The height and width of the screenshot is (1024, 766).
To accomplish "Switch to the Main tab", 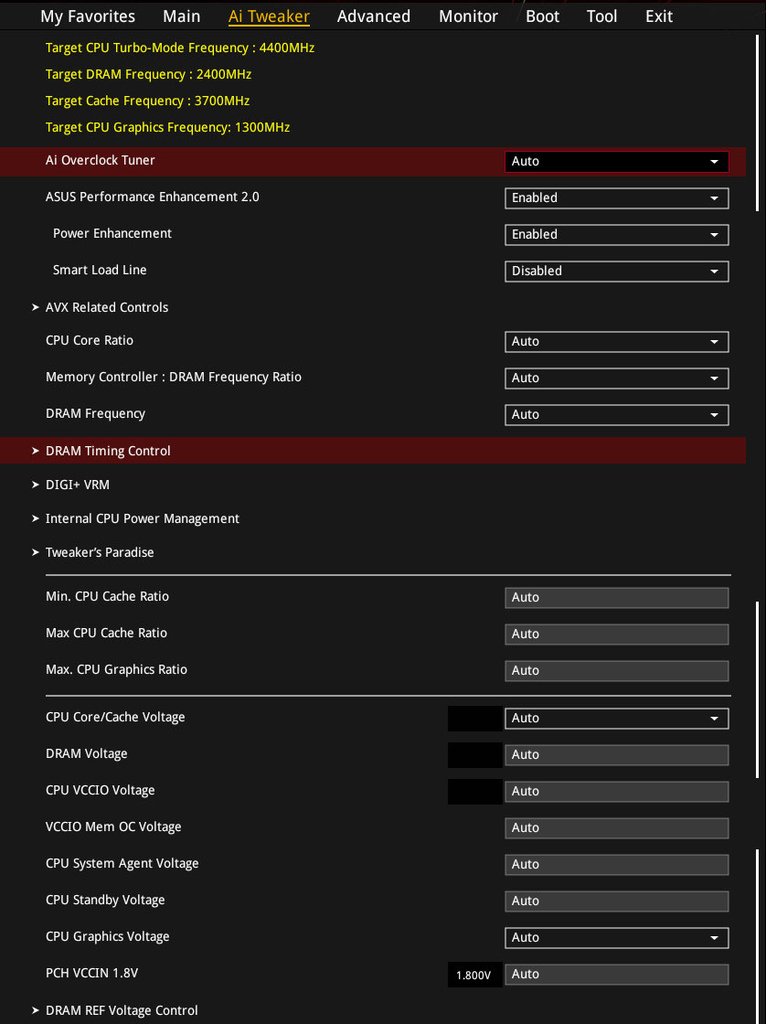I will [x=182, y=16].
